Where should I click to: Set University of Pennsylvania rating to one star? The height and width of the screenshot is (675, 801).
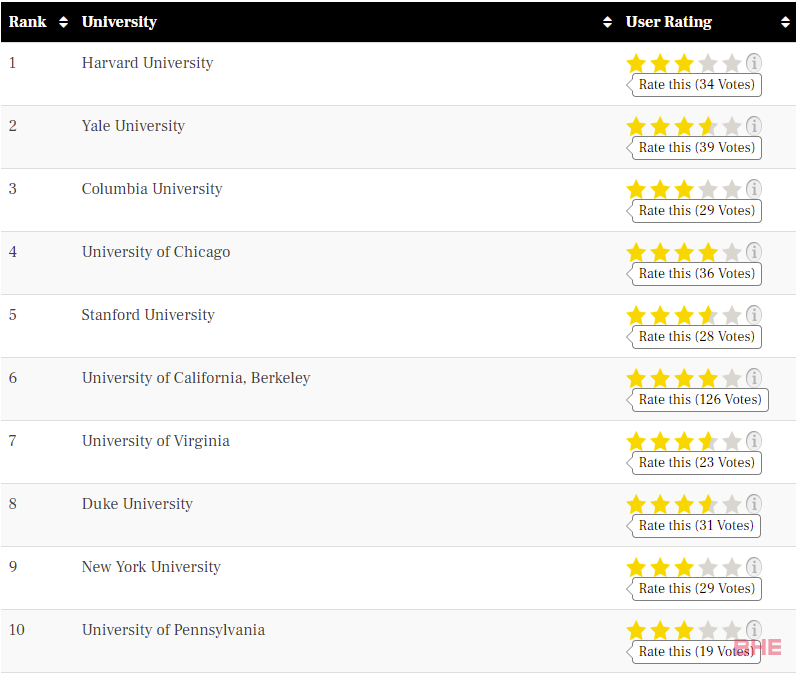tap(637, 630)
